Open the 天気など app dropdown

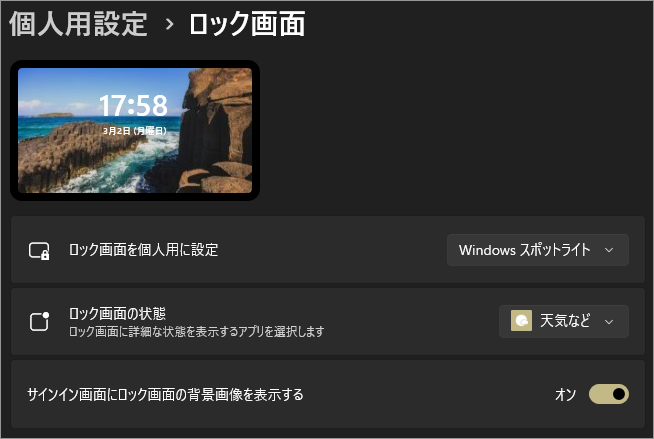pyautogui.click(x=563, y=321)
